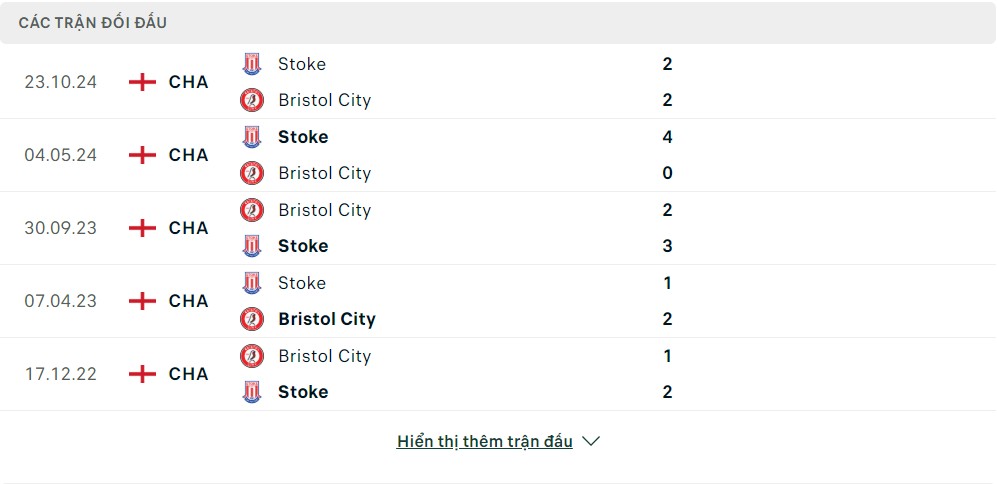Click Stoke crest in 04.05.24 match
Image resolution: width=997 pixels, height=484 pixels.
pos(252,137)
